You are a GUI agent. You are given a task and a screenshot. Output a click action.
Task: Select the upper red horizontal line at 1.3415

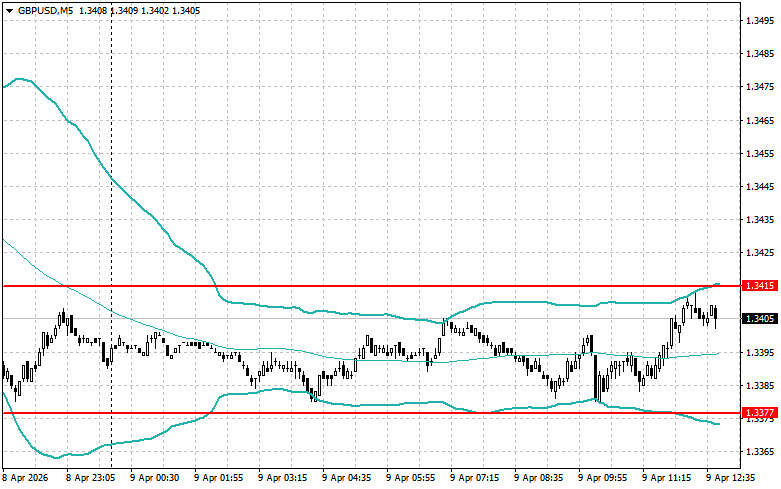371,286
